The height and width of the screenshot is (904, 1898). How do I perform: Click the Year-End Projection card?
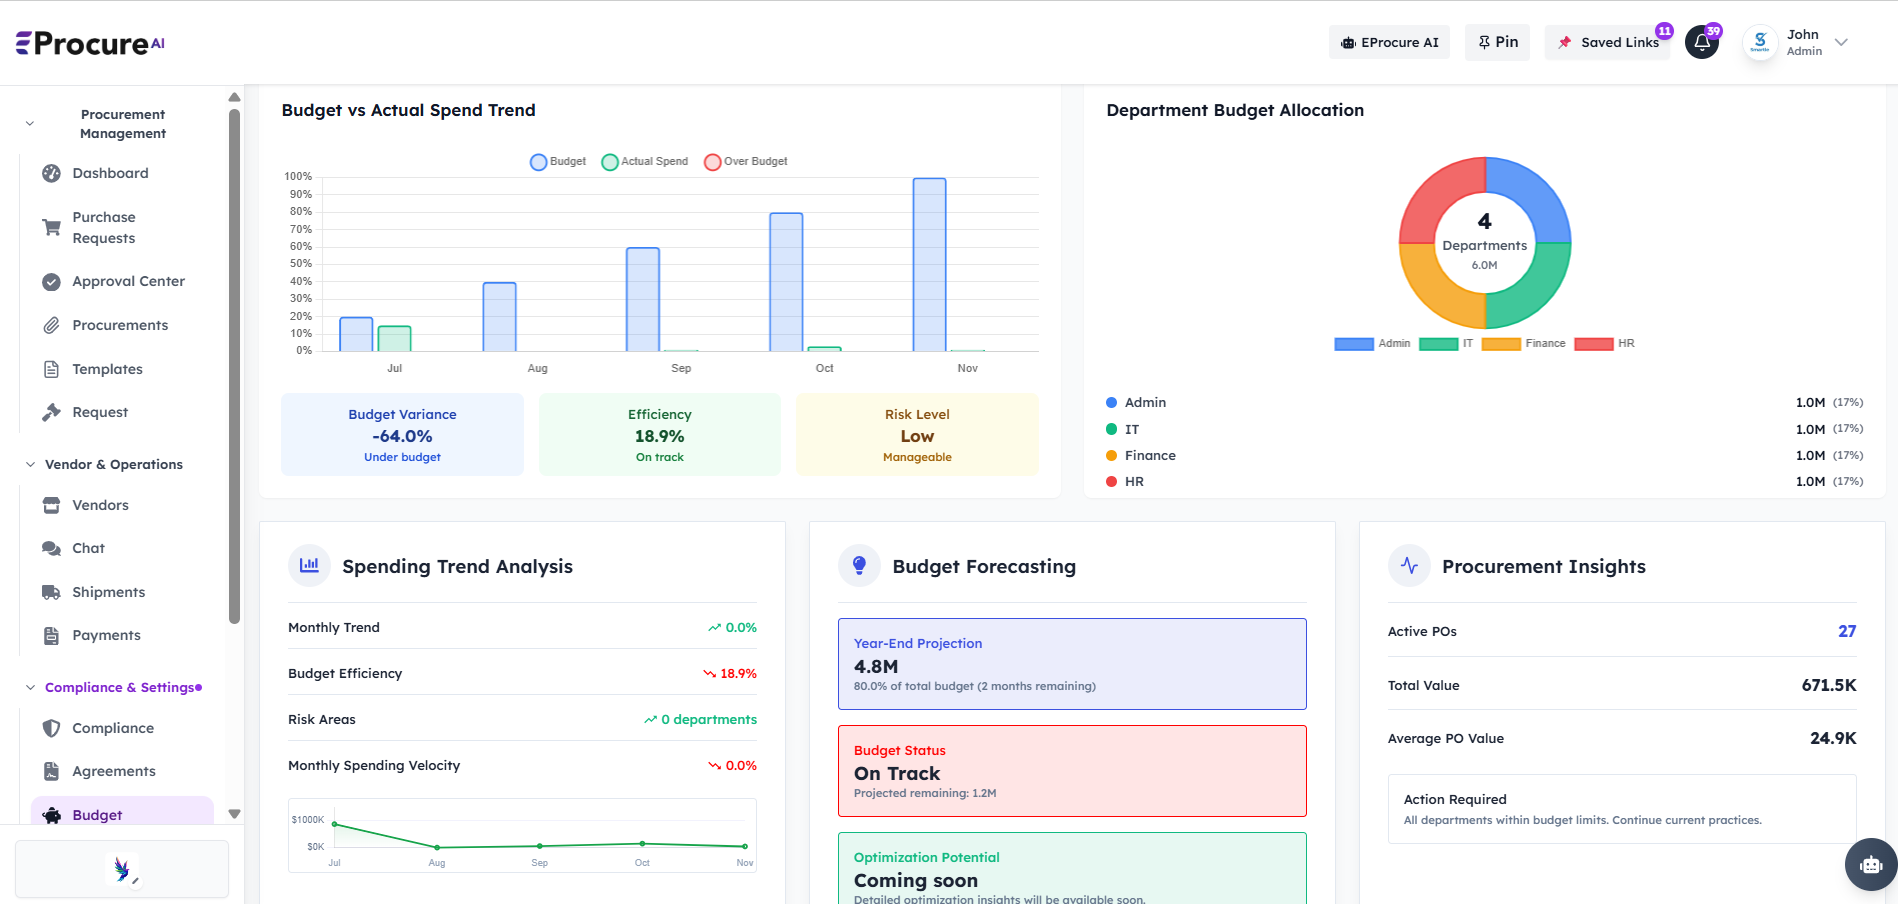pyautogui.click(x=1072, y=664)
